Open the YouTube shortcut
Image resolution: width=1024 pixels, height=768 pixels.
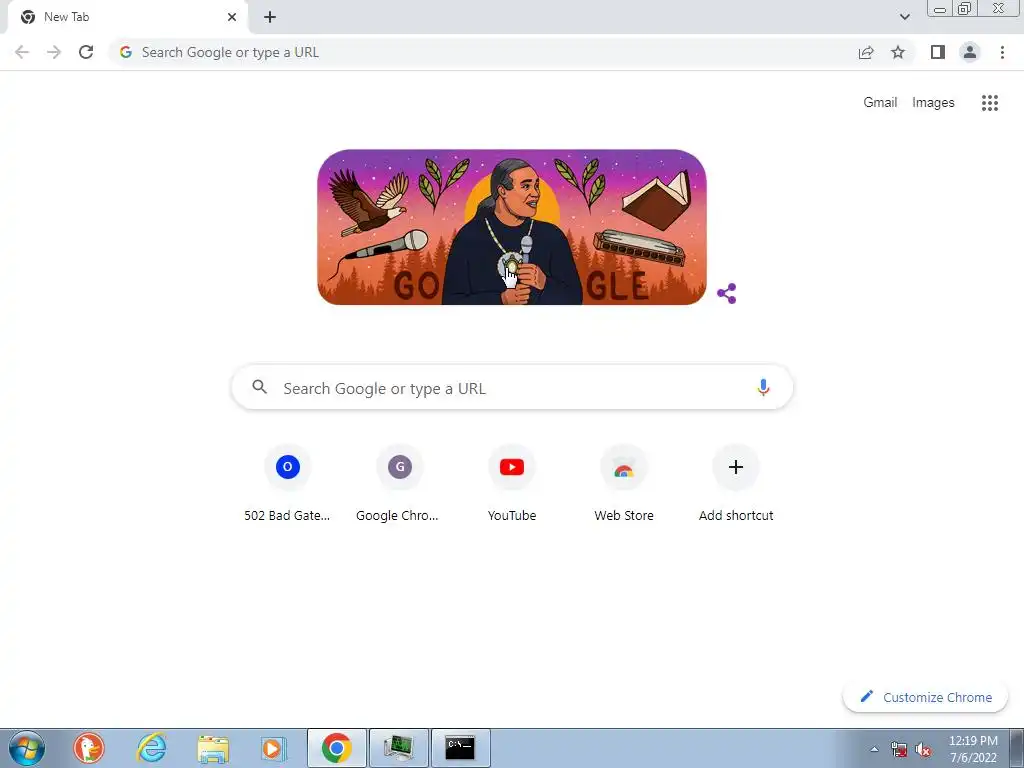[x=512, y=484]
